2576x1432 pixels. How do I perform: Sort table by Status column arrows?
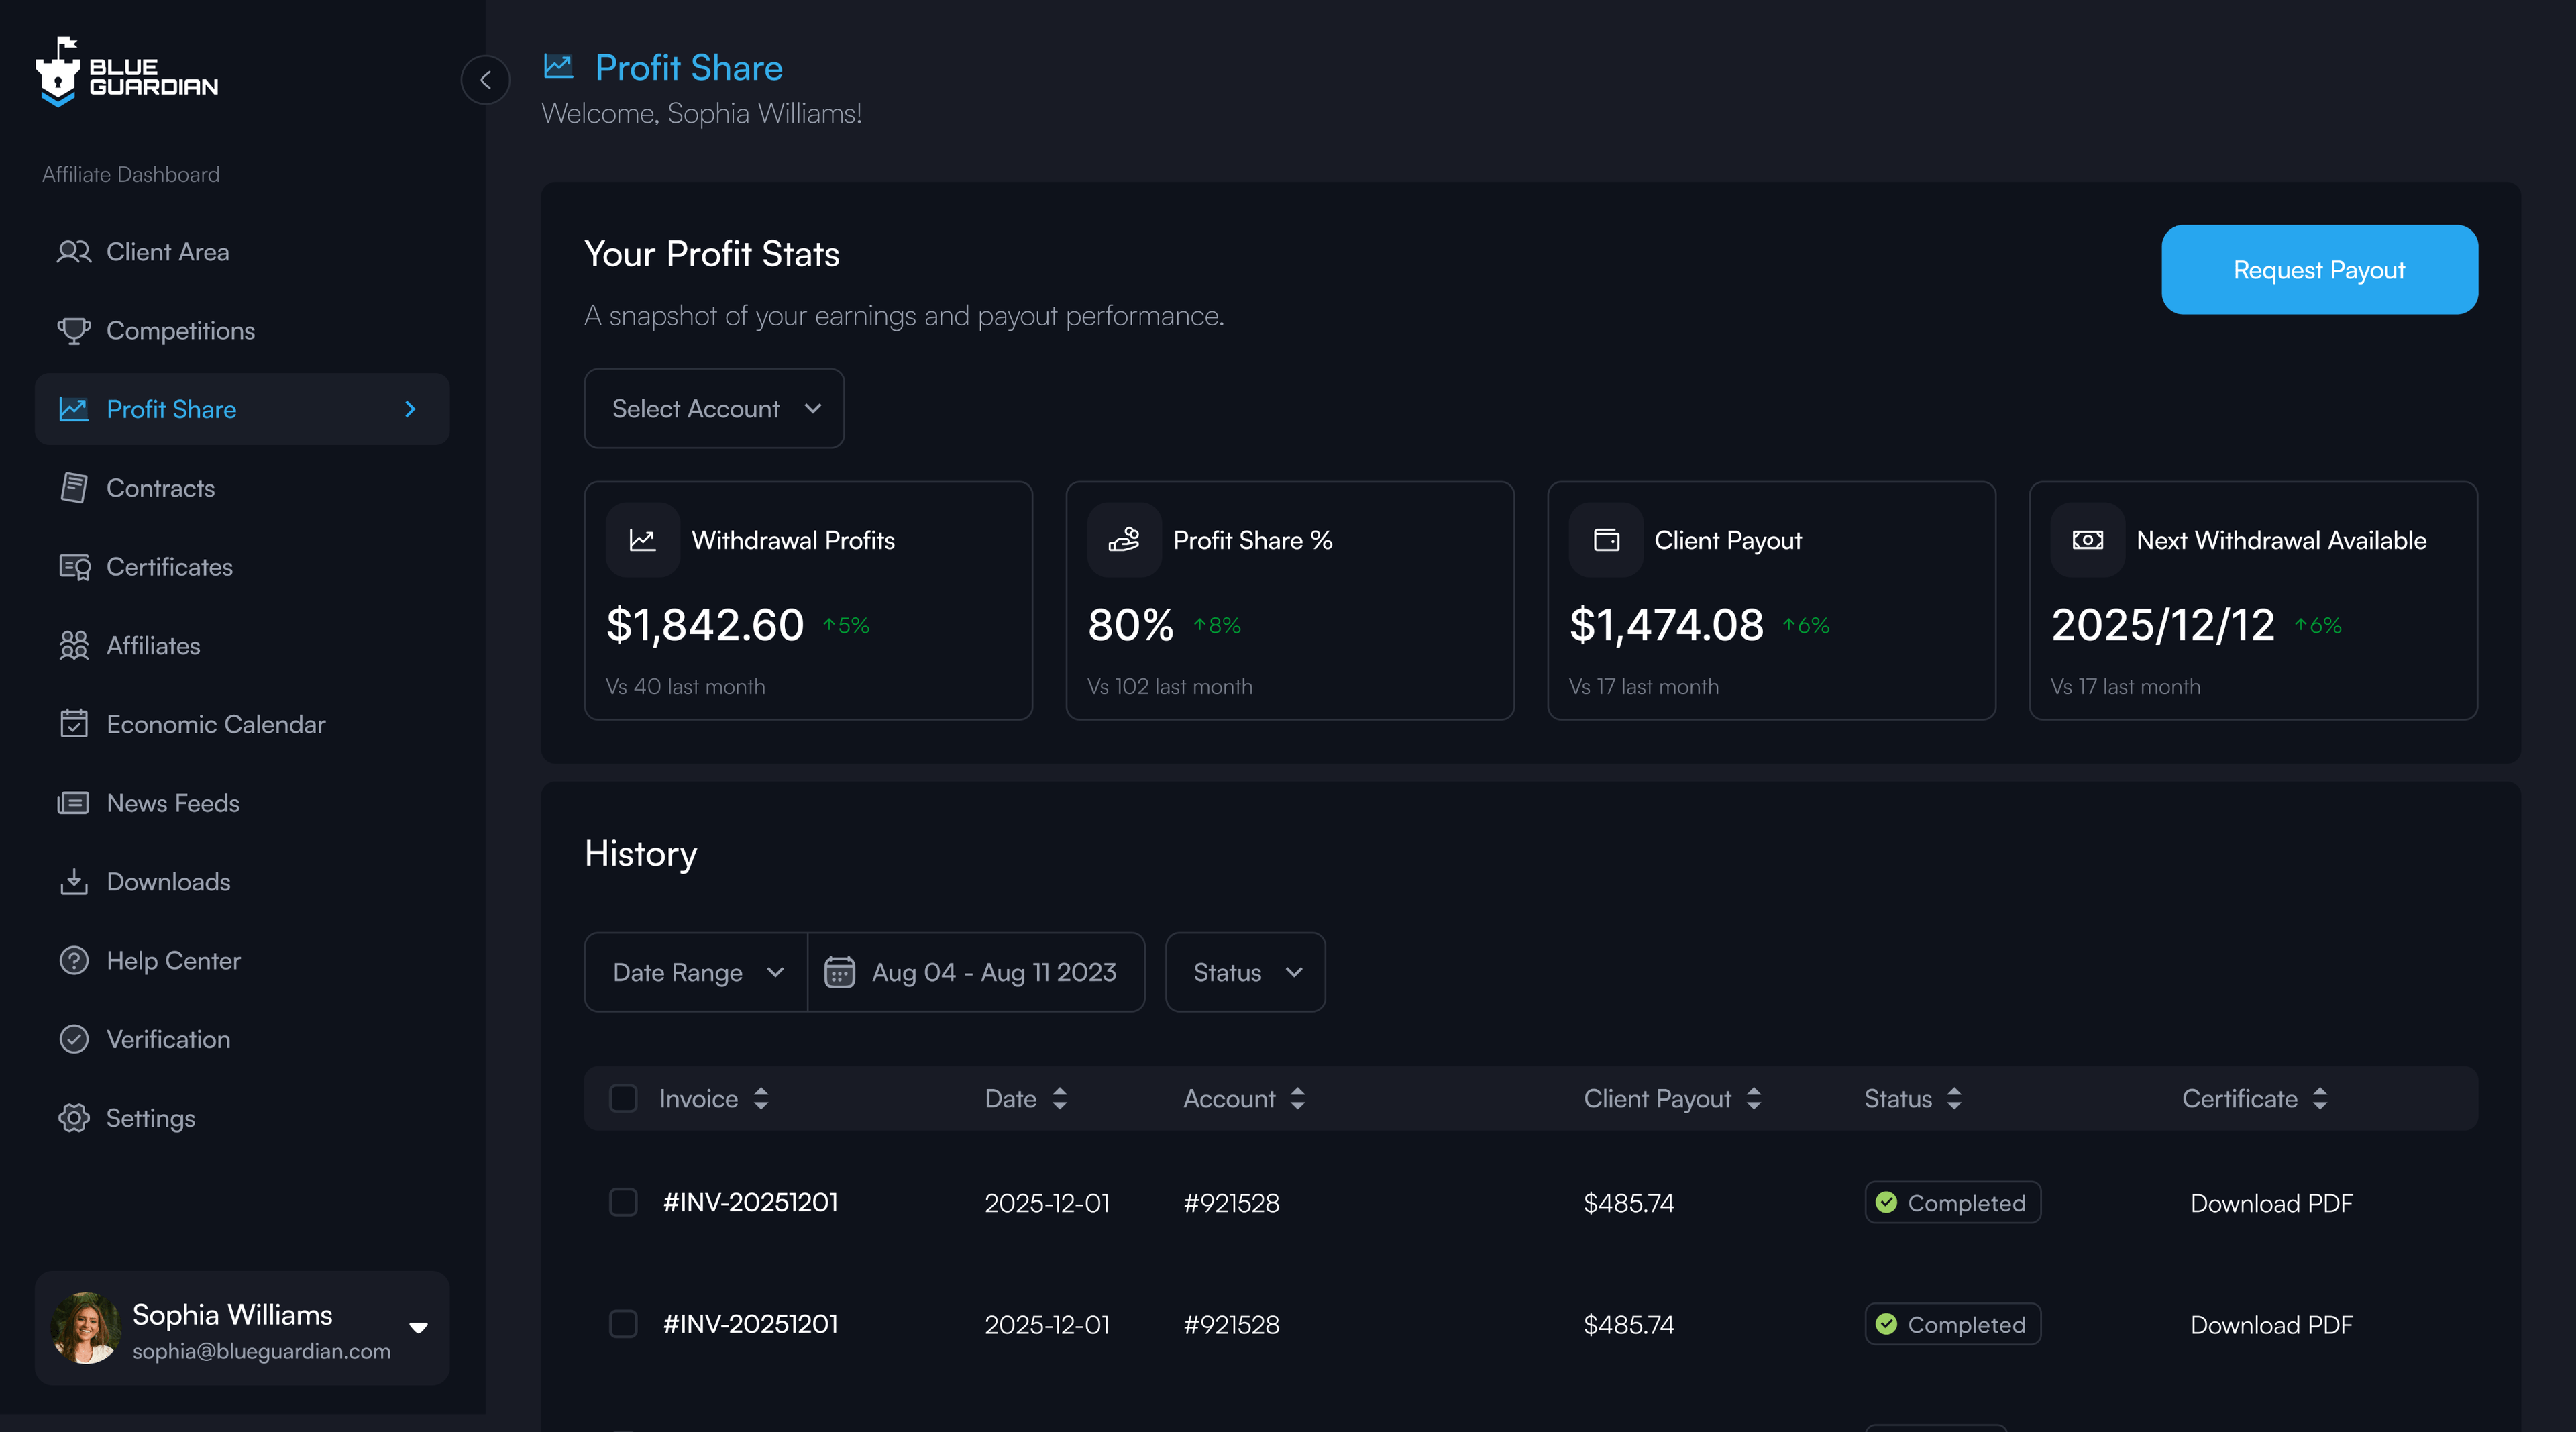tap(1955, 1099)
